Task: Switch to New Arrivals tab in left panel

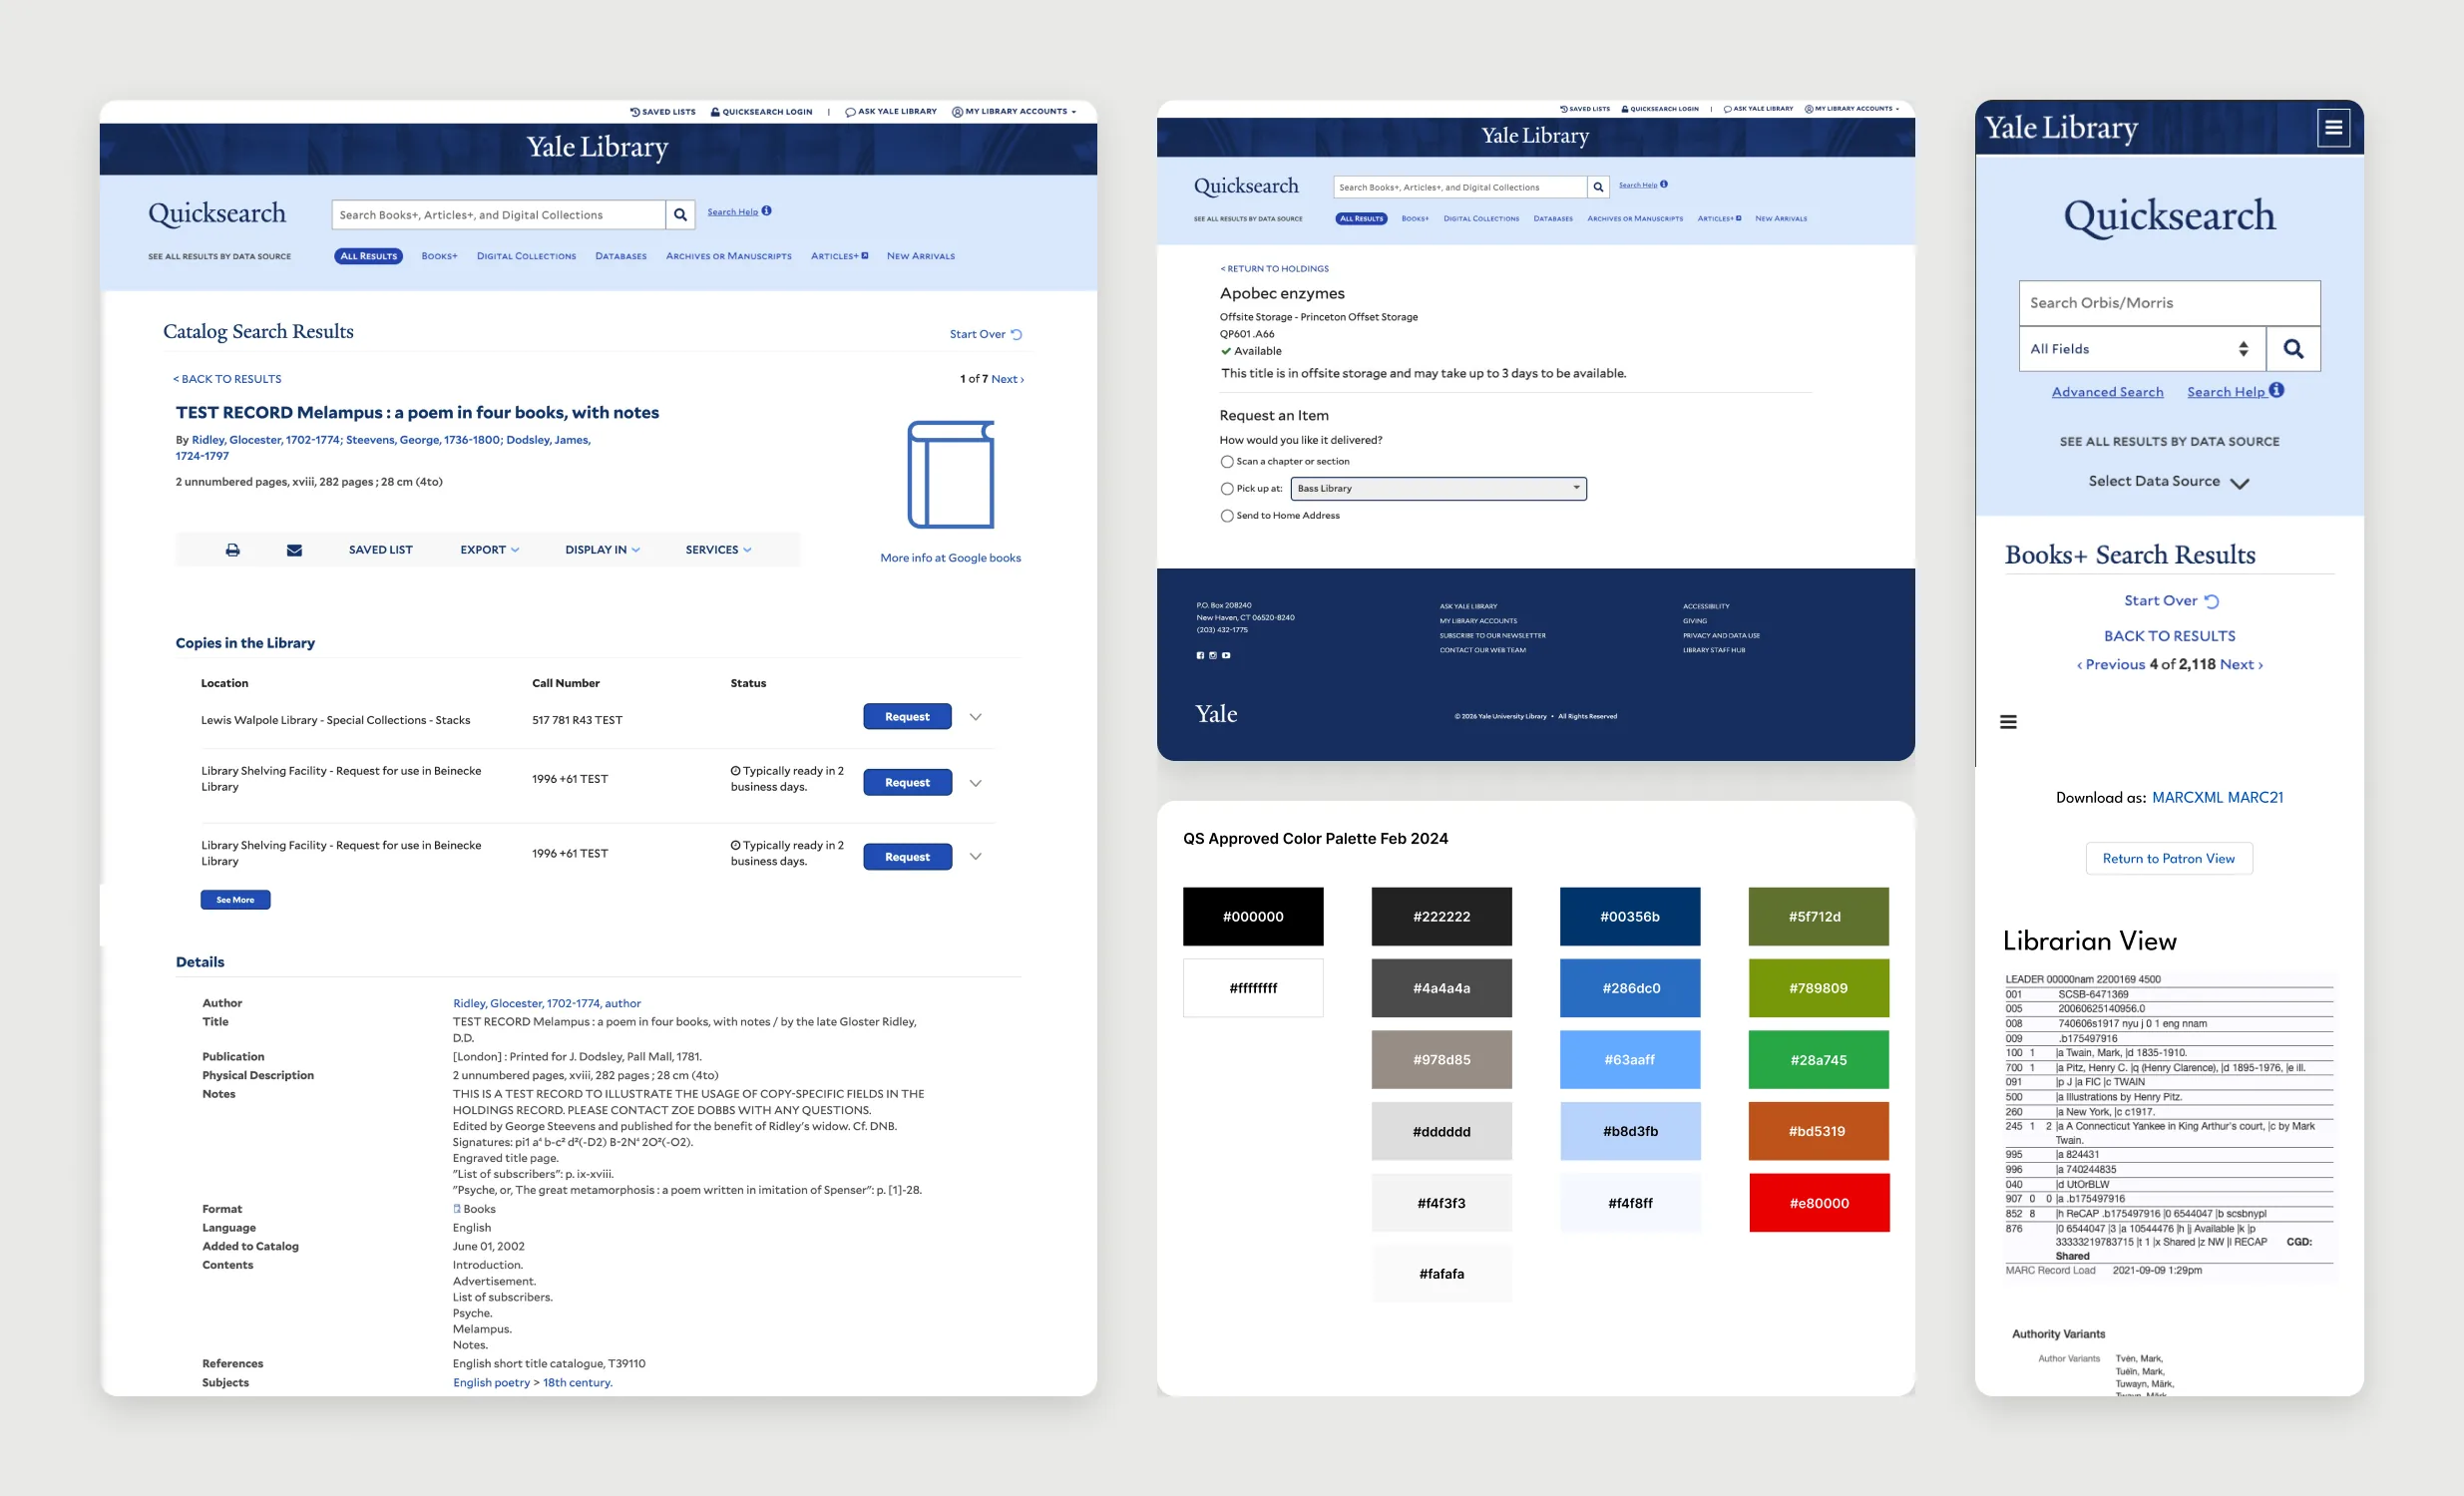Action: (920, 256)
